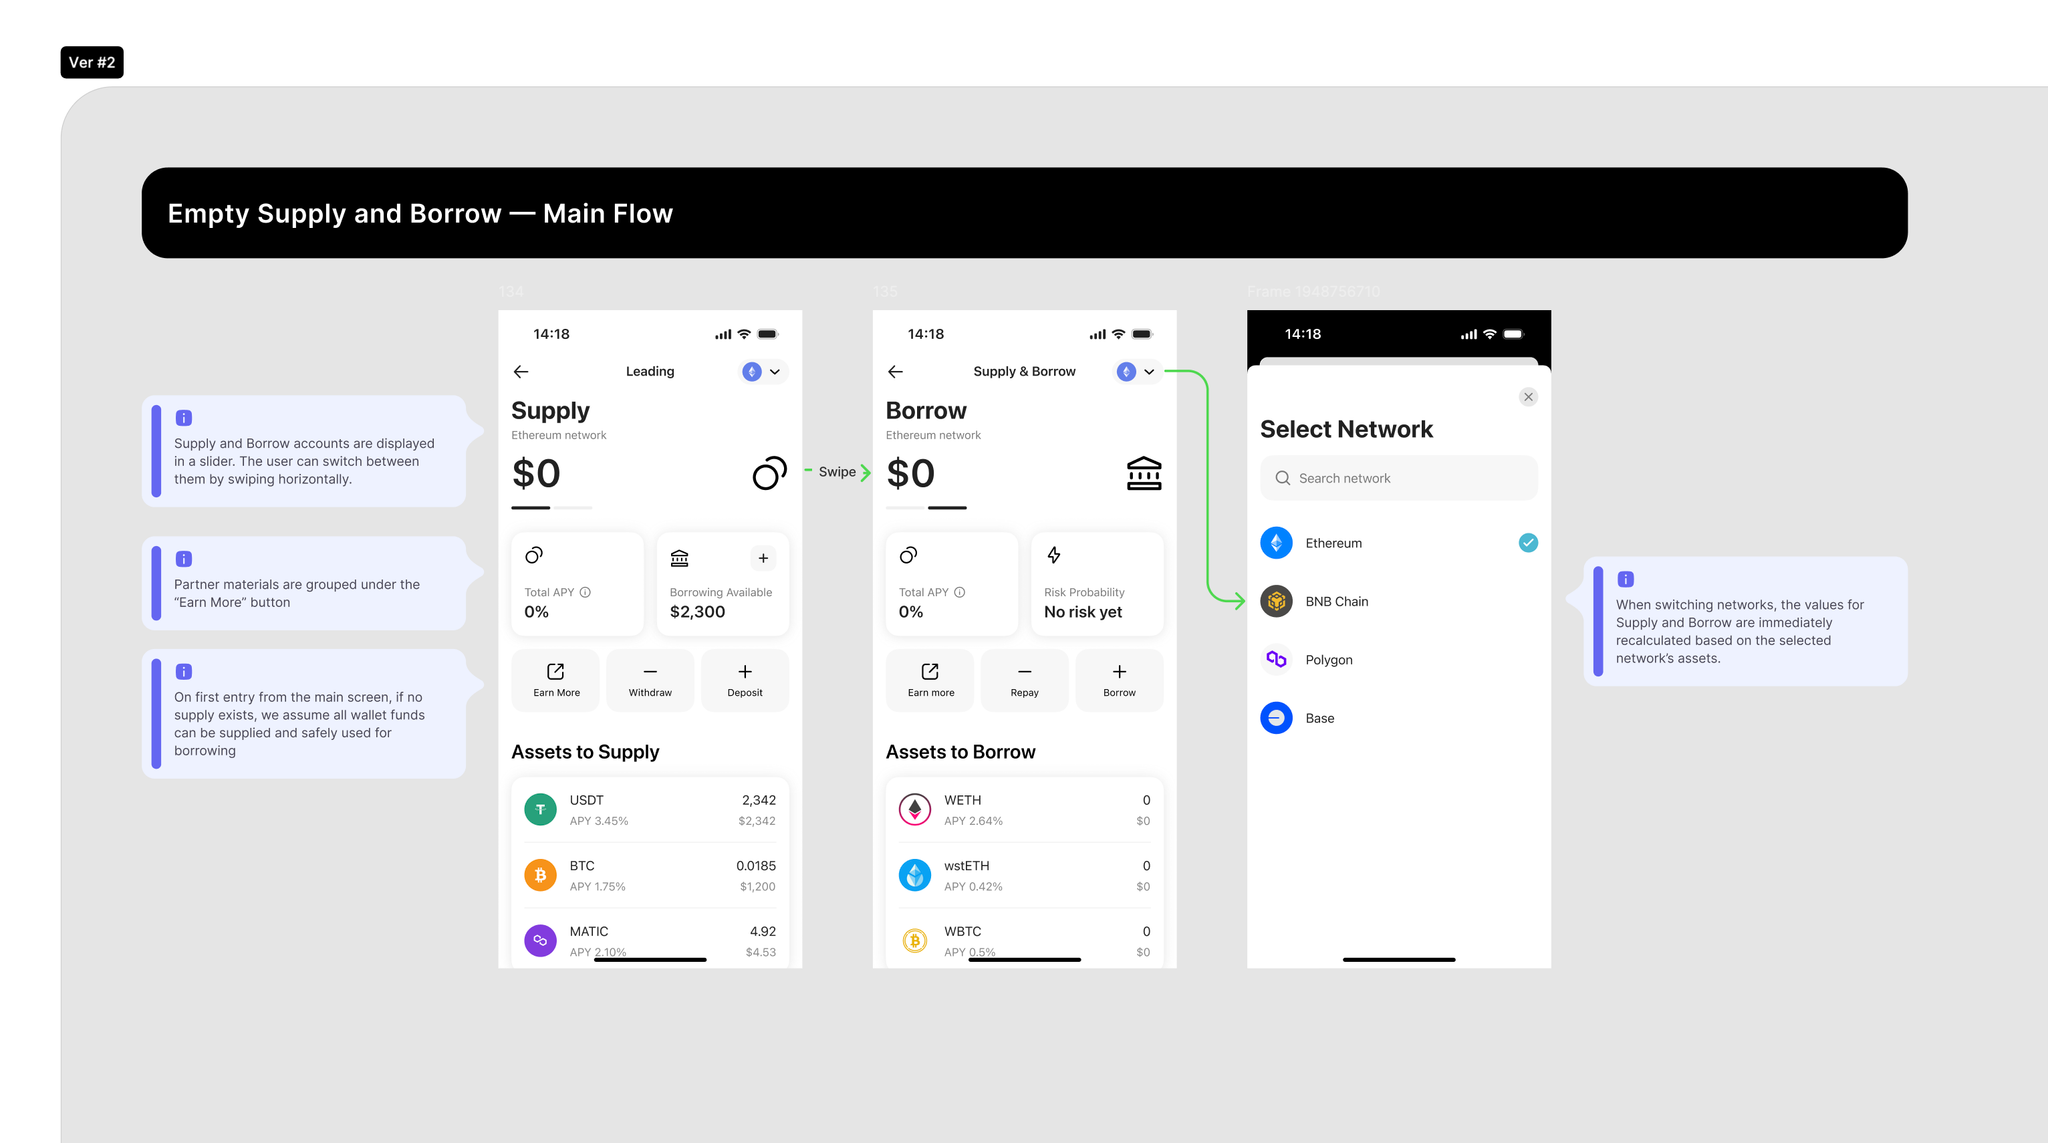
Task: Click the Search network input field
Action: [x=1398, y=478]
